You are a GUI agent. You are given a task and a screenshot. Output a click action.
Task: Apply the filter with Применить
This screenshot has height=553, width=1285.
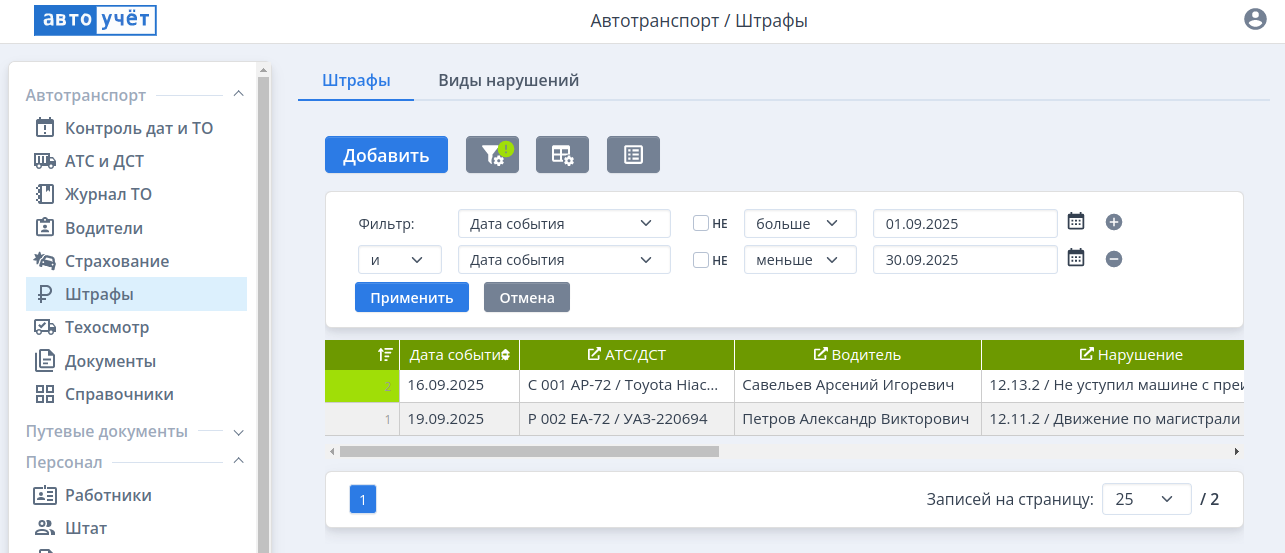click(412, 297)
